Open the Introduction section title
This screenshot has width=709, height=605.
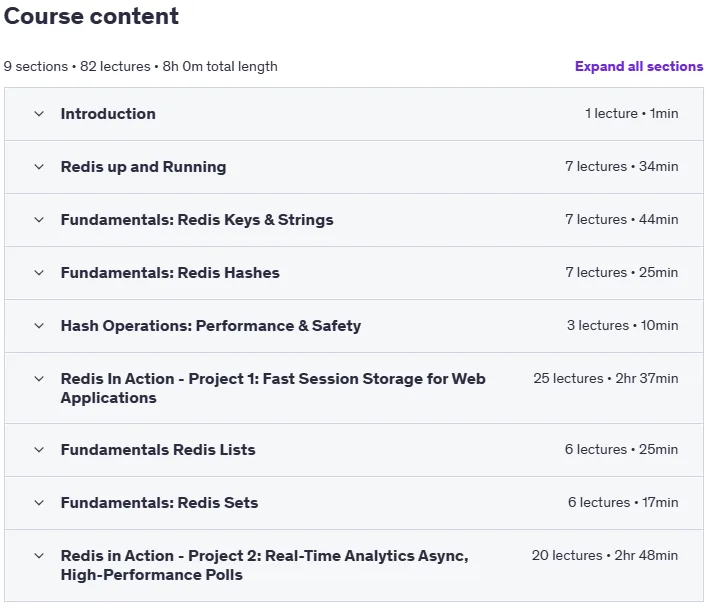pos(108,113)
